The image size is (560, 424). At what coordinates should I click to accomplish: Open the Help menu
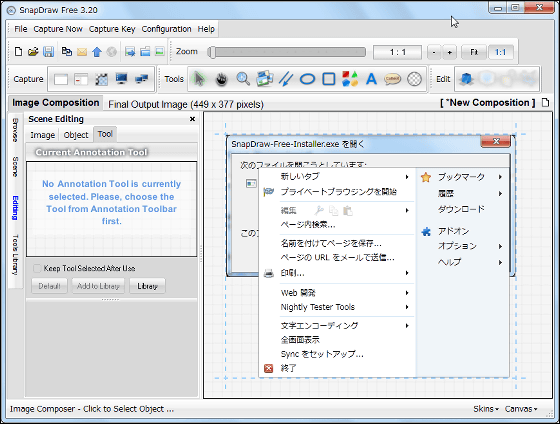(206, 29)
